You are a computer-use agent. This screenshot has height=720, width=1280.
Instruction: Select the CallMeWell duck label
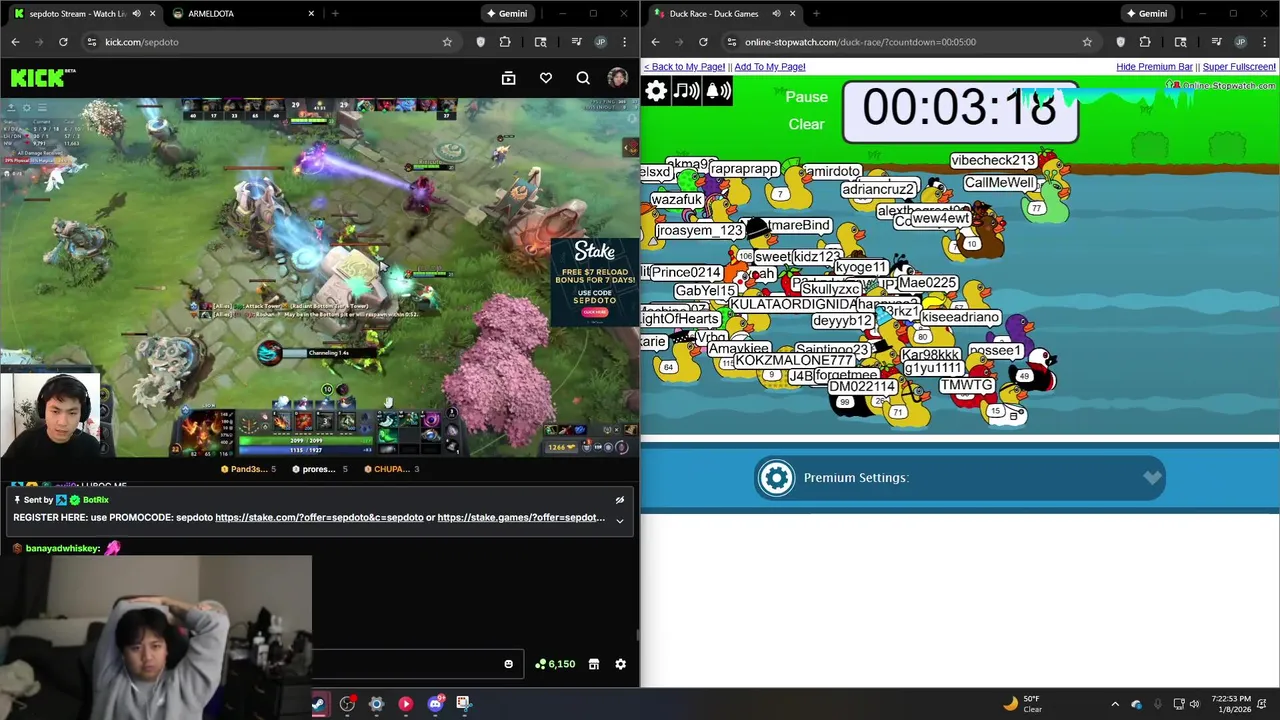999,183
